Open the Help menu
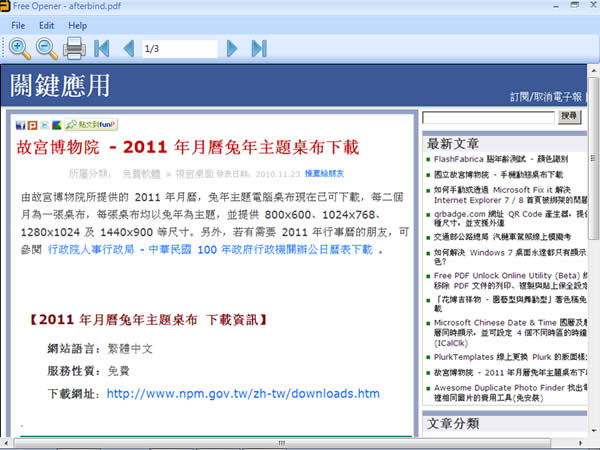This screenshot has height=450, width=600. 78,26
